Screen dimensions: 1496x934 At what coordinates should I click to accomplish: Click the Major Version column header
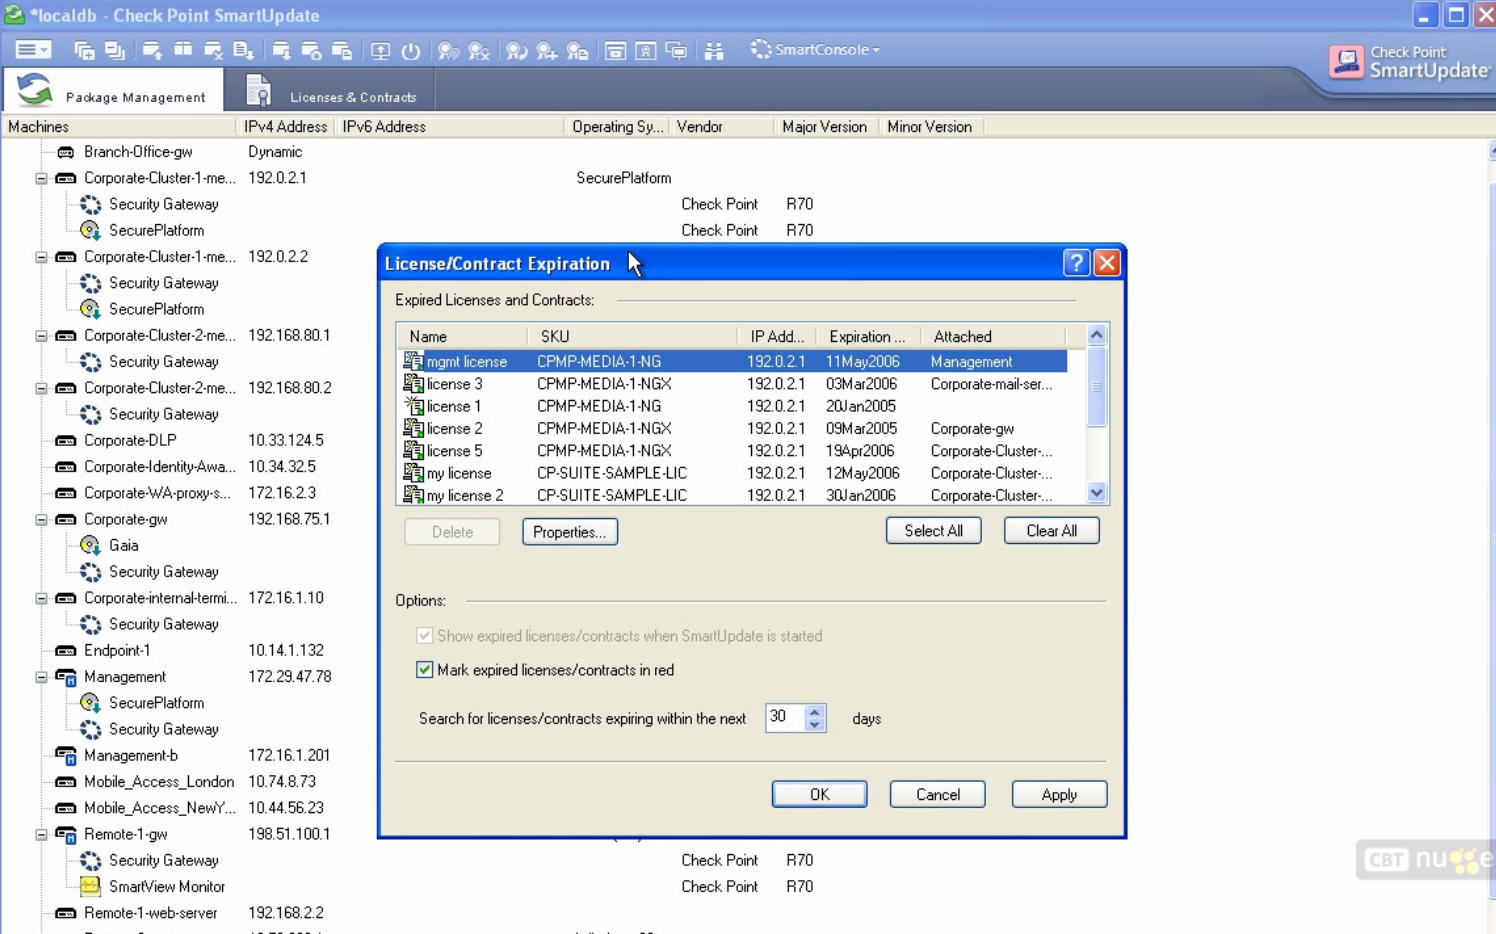824,127
